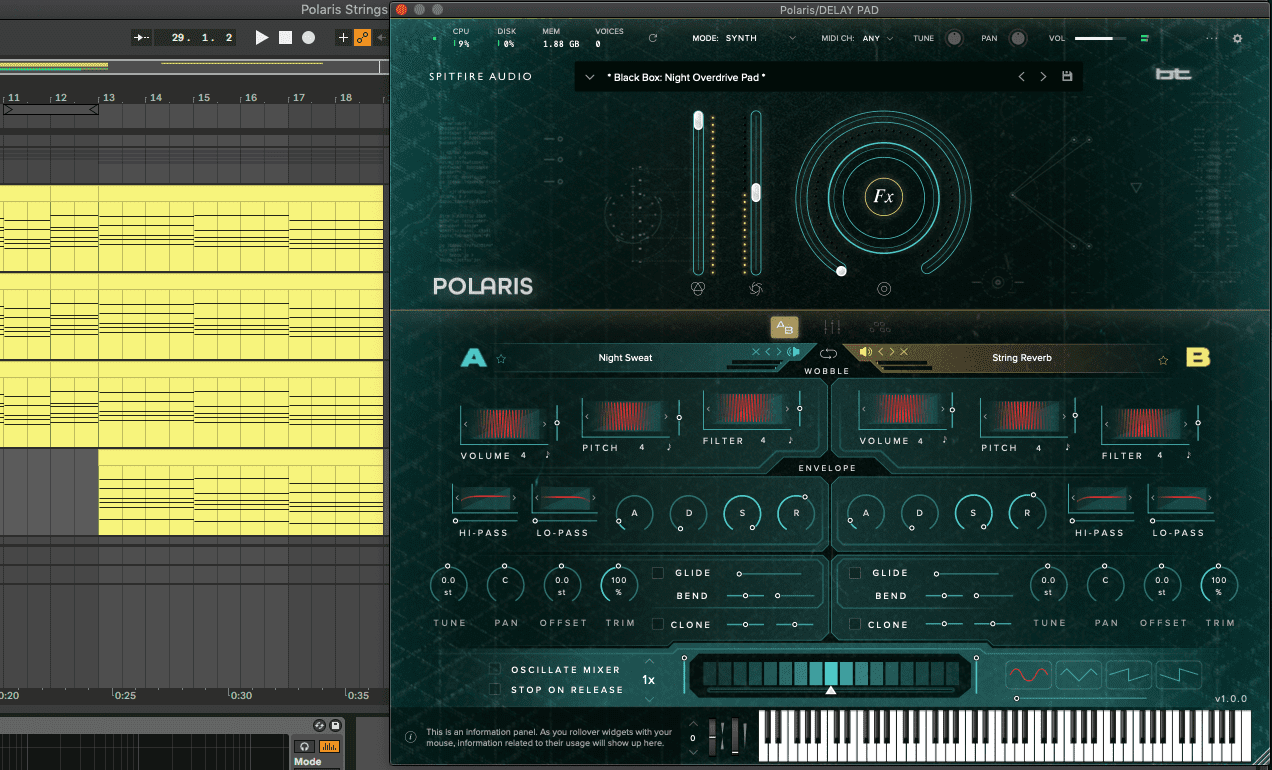Click the record button in the DAW transport
The image size is (1272, 770).
coord(308,37)
